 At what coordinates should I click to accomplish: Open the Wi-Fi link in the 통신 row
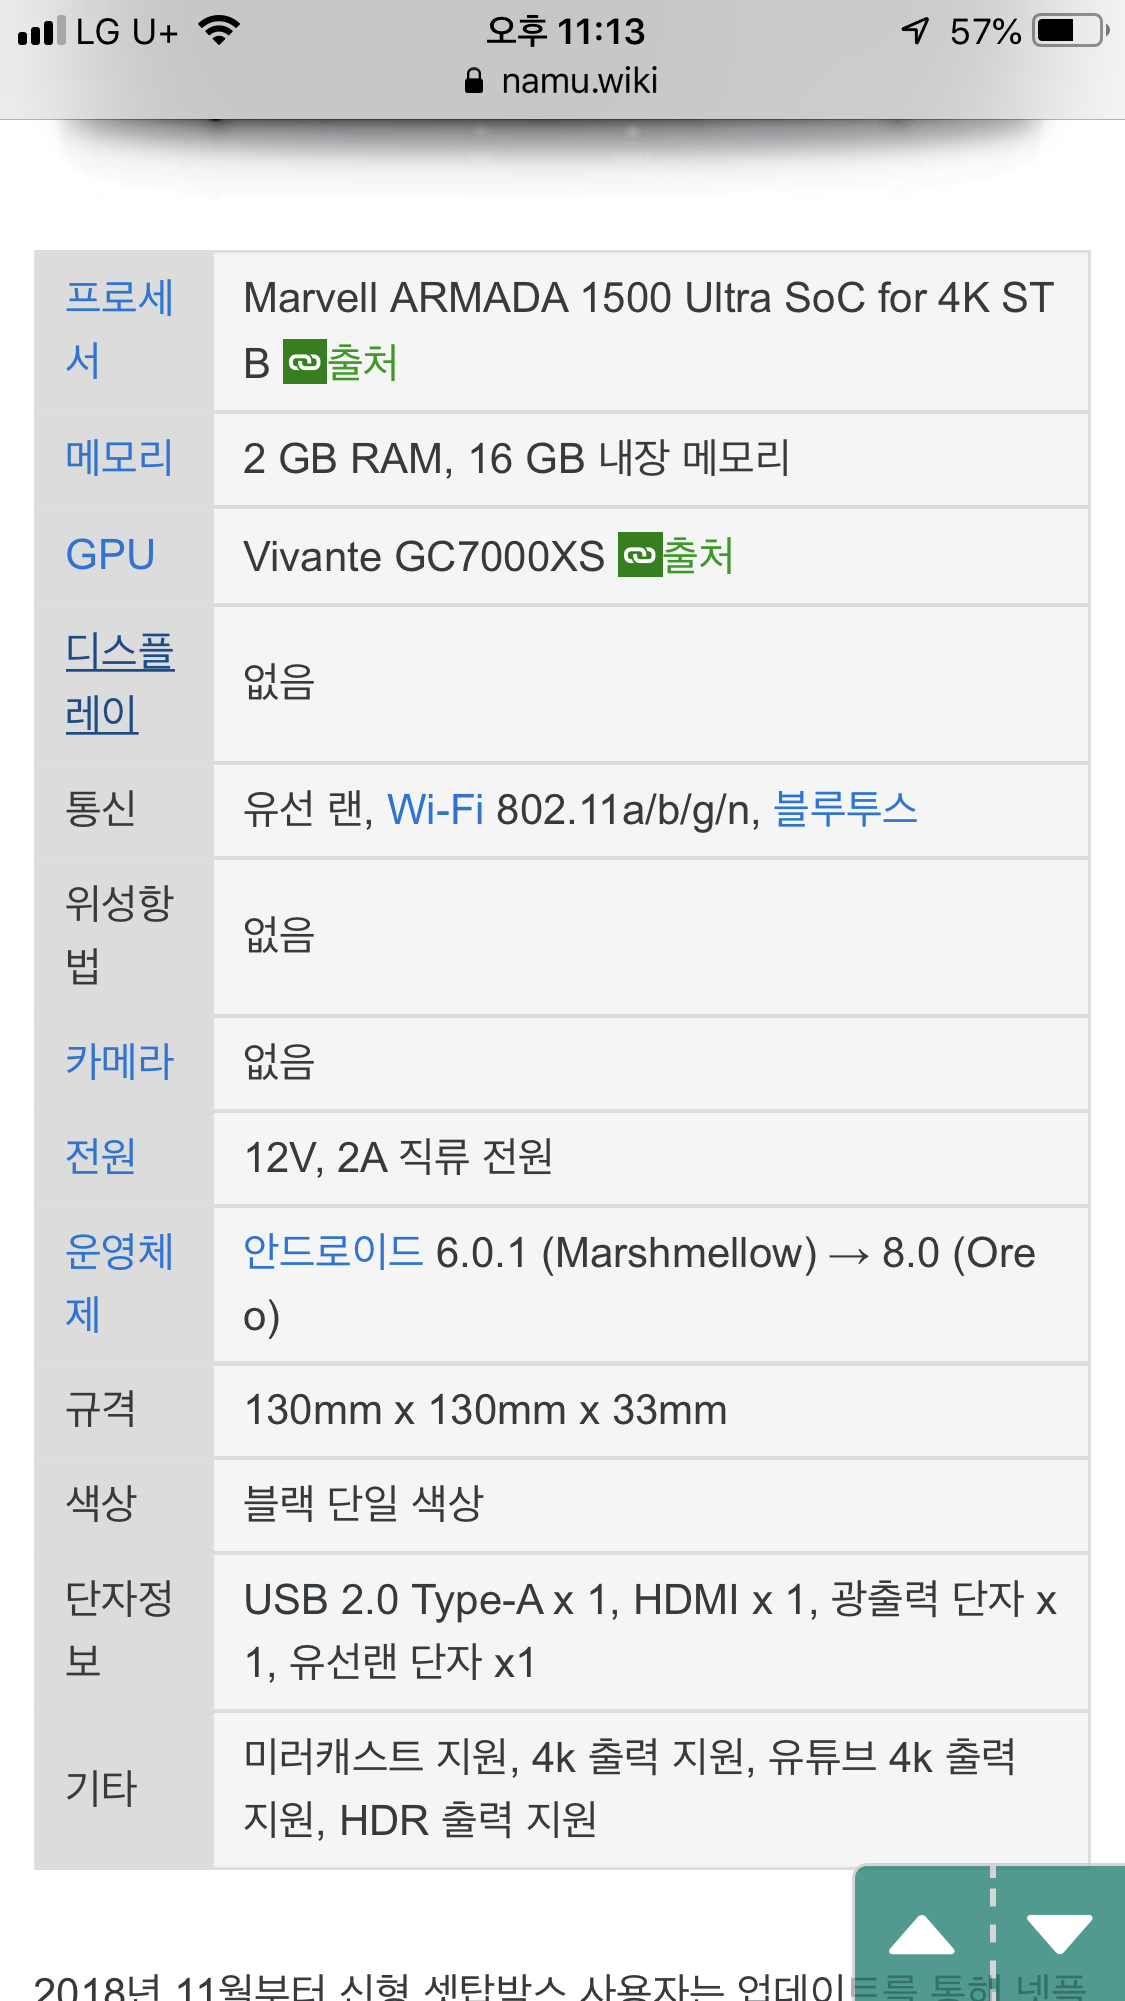pos(435,809)
